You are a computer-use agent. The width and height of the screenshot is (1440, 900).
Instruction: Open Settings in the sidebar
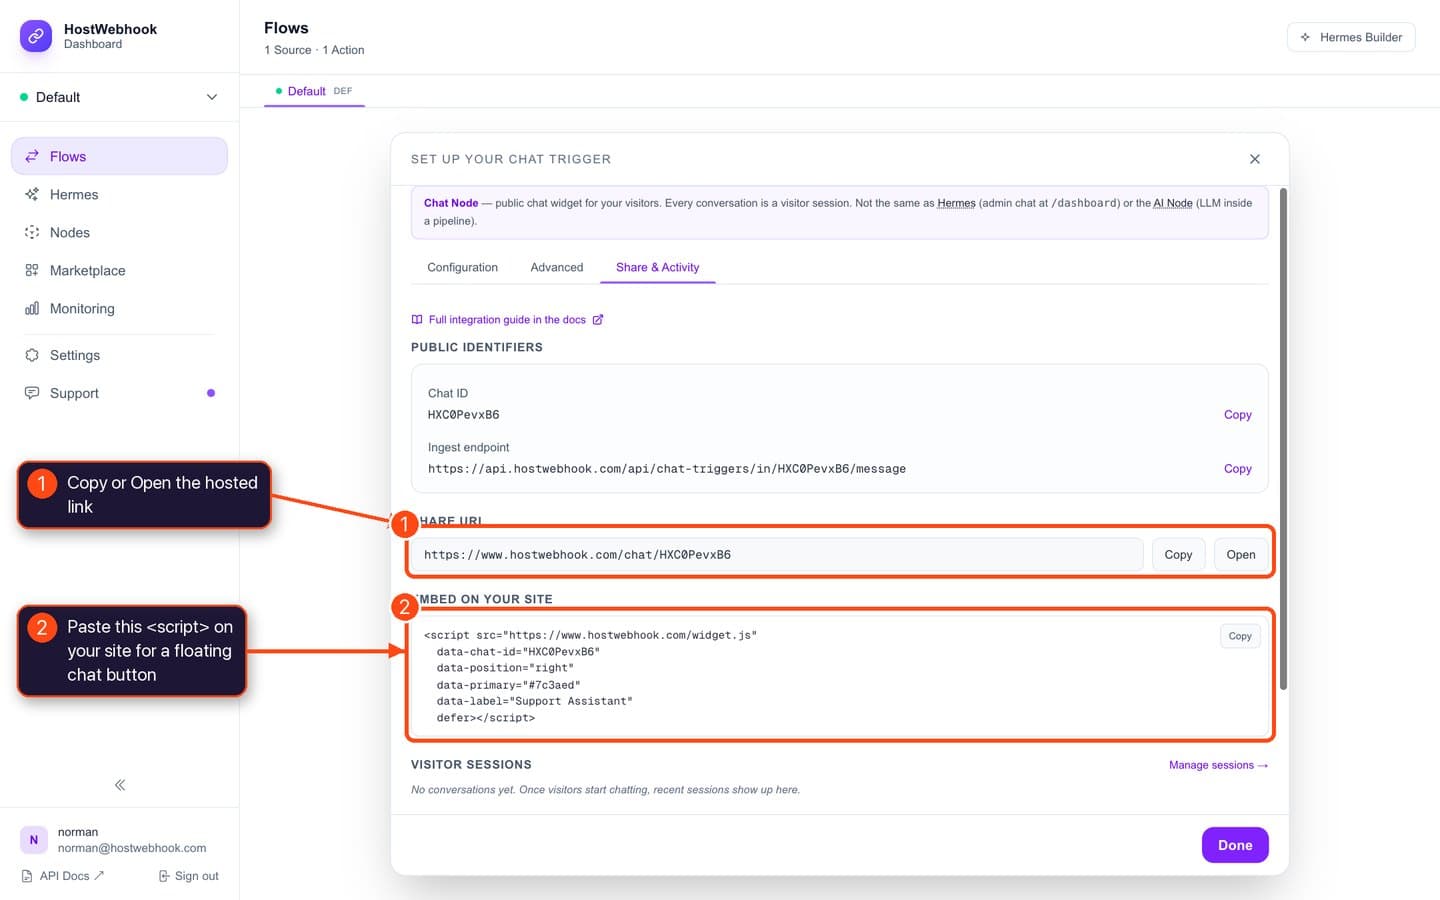119,355
